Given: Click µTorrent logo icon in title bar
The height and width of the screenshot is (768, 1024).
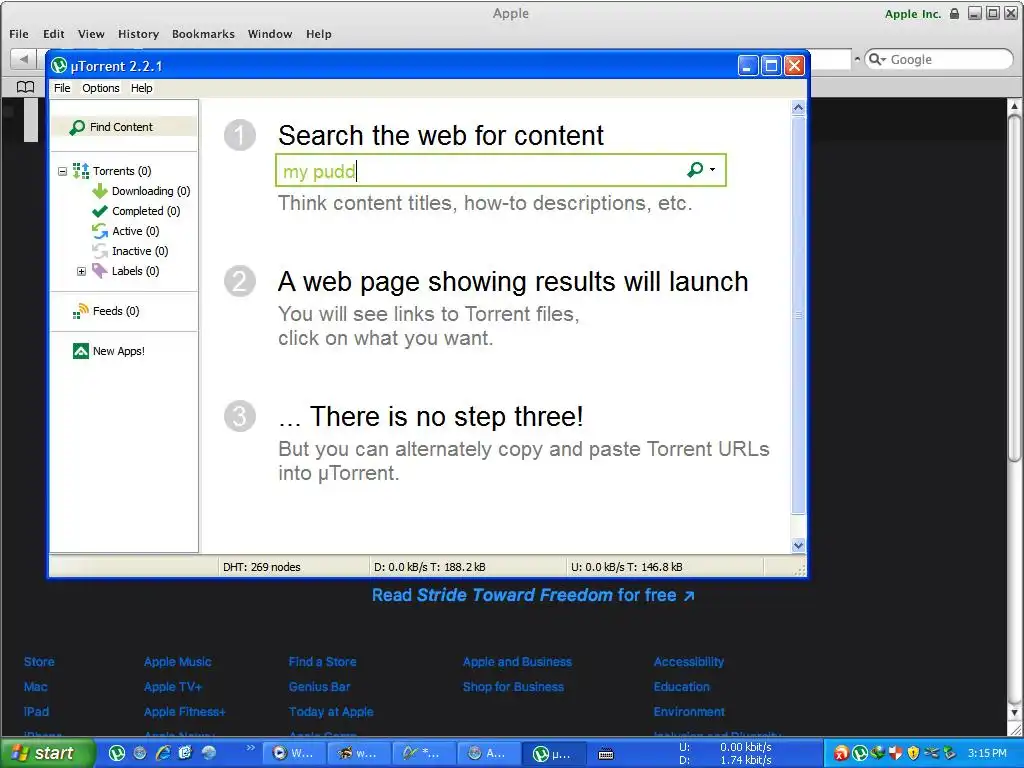Looking at the screenshot, I should [59, 65].
